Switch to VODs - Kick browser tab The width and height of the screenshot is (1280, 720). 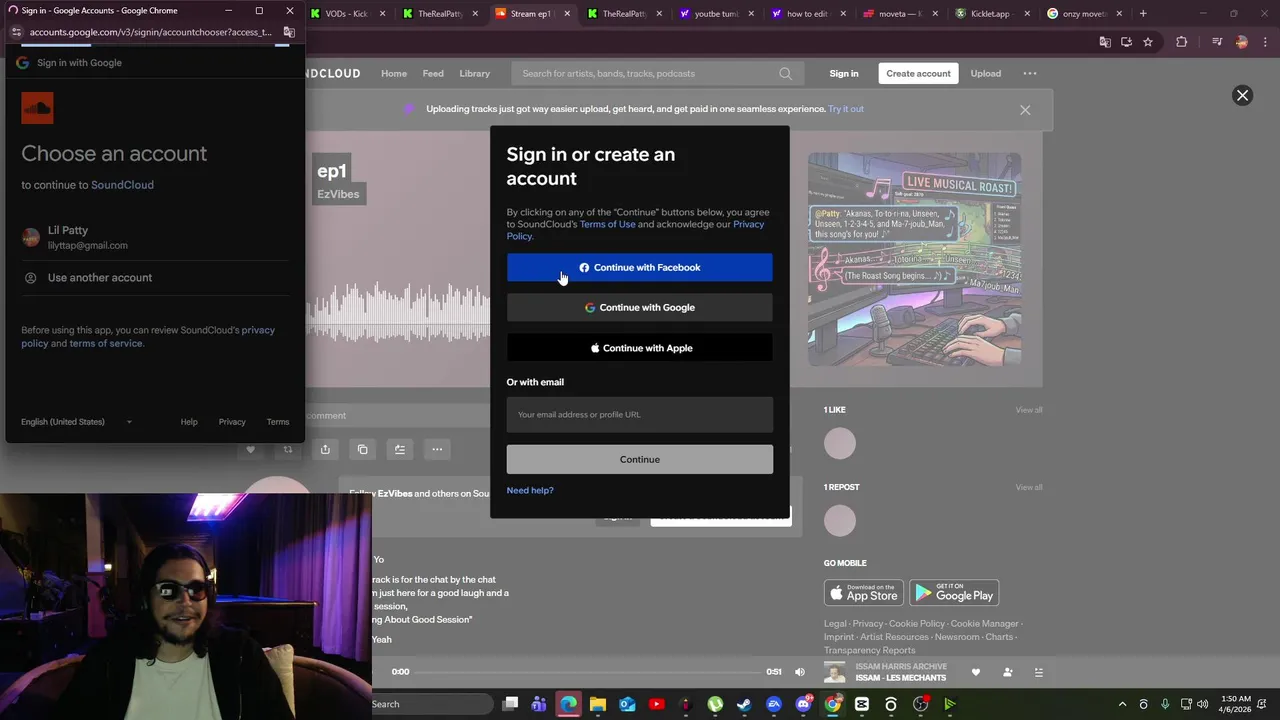348,14
